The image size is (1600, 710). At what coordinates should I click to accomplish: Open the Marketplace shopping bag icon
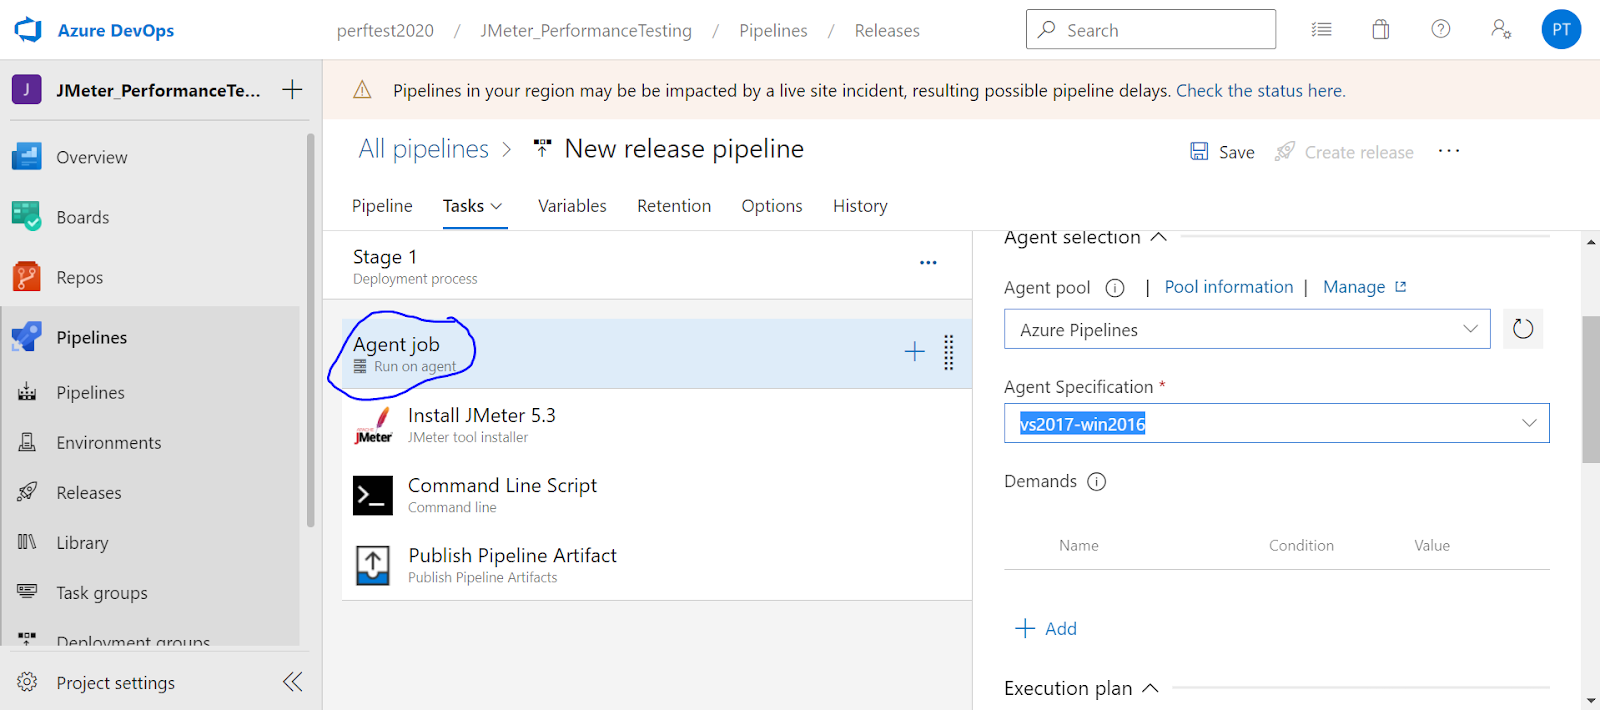pyautogui.click(x=1381, y=29)
